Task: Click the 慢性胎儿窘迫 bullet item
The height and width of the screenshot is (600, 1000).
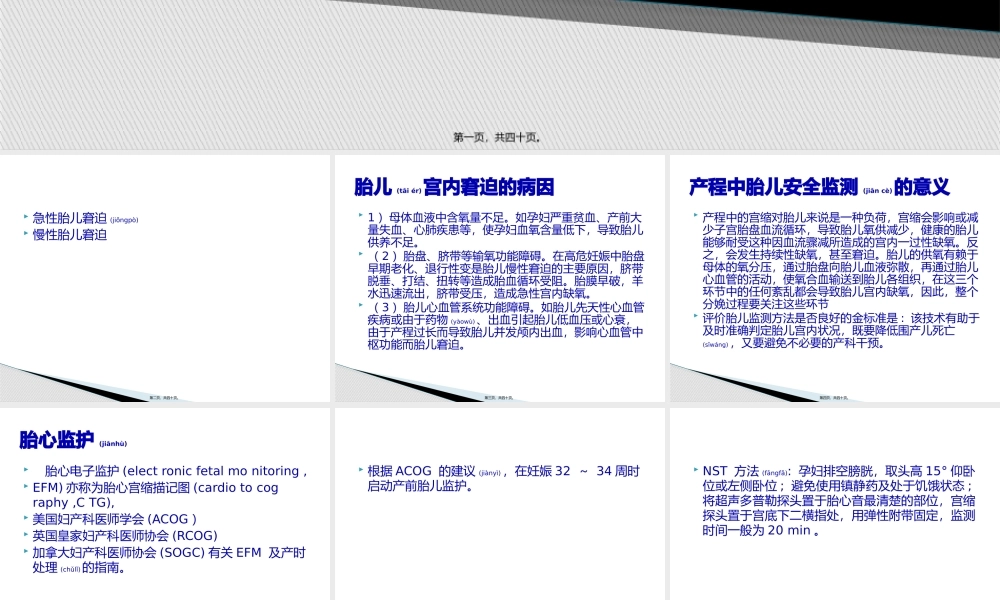Action: coord(67,235)
